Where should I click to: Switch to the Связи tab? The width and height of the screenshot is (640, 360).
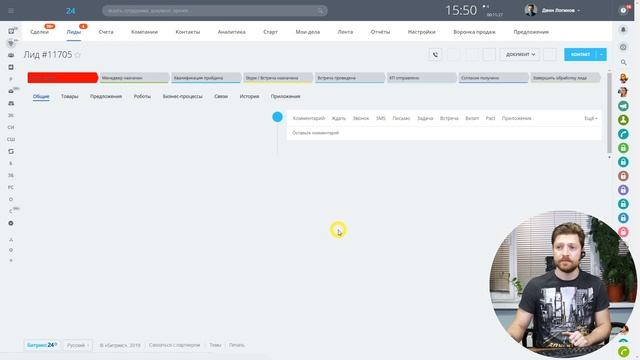coord(221,96)
